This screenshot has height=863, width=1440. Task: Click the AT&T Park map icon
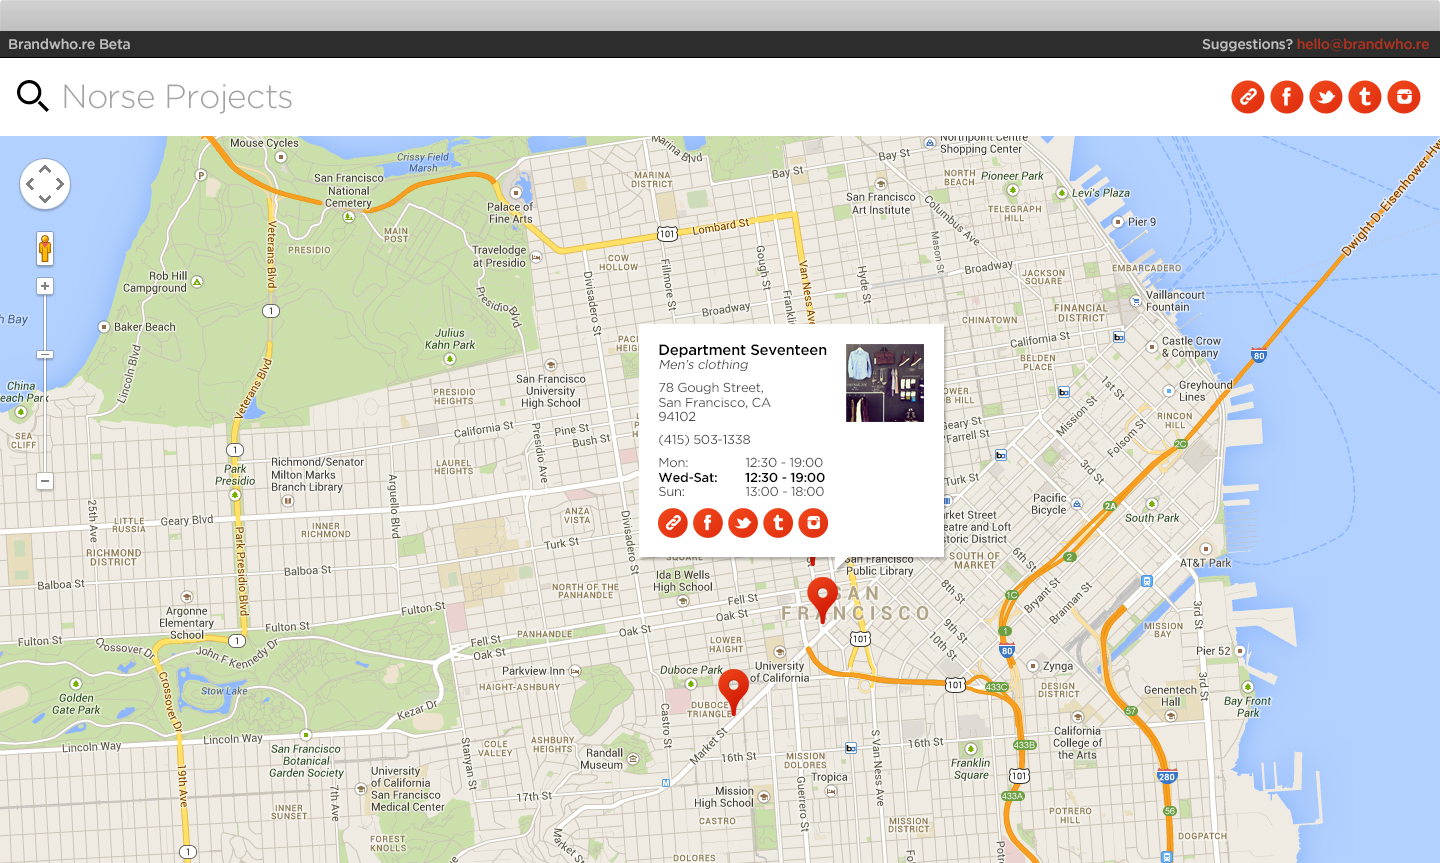click(x=1206, y=549)
